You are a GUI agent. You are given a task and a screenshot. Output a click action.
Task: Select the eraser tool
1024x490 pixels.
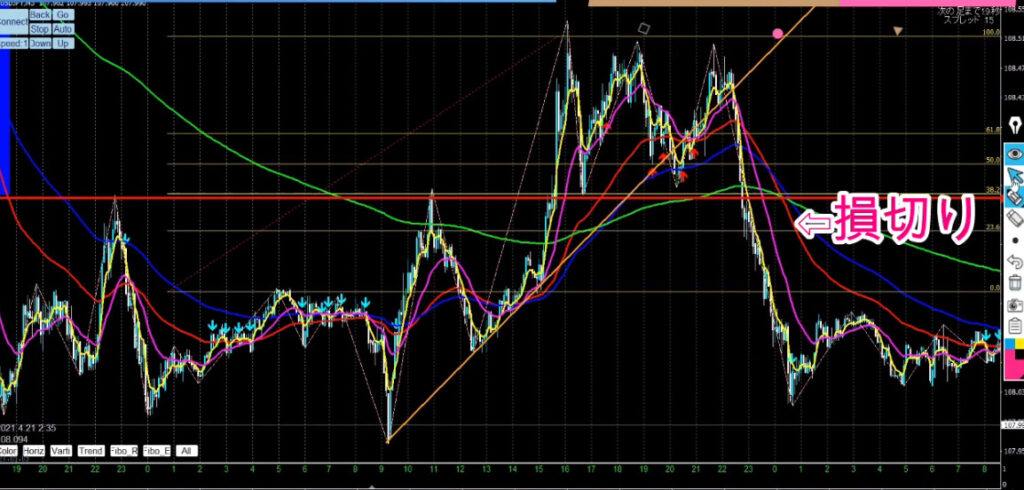point(1015,218)
